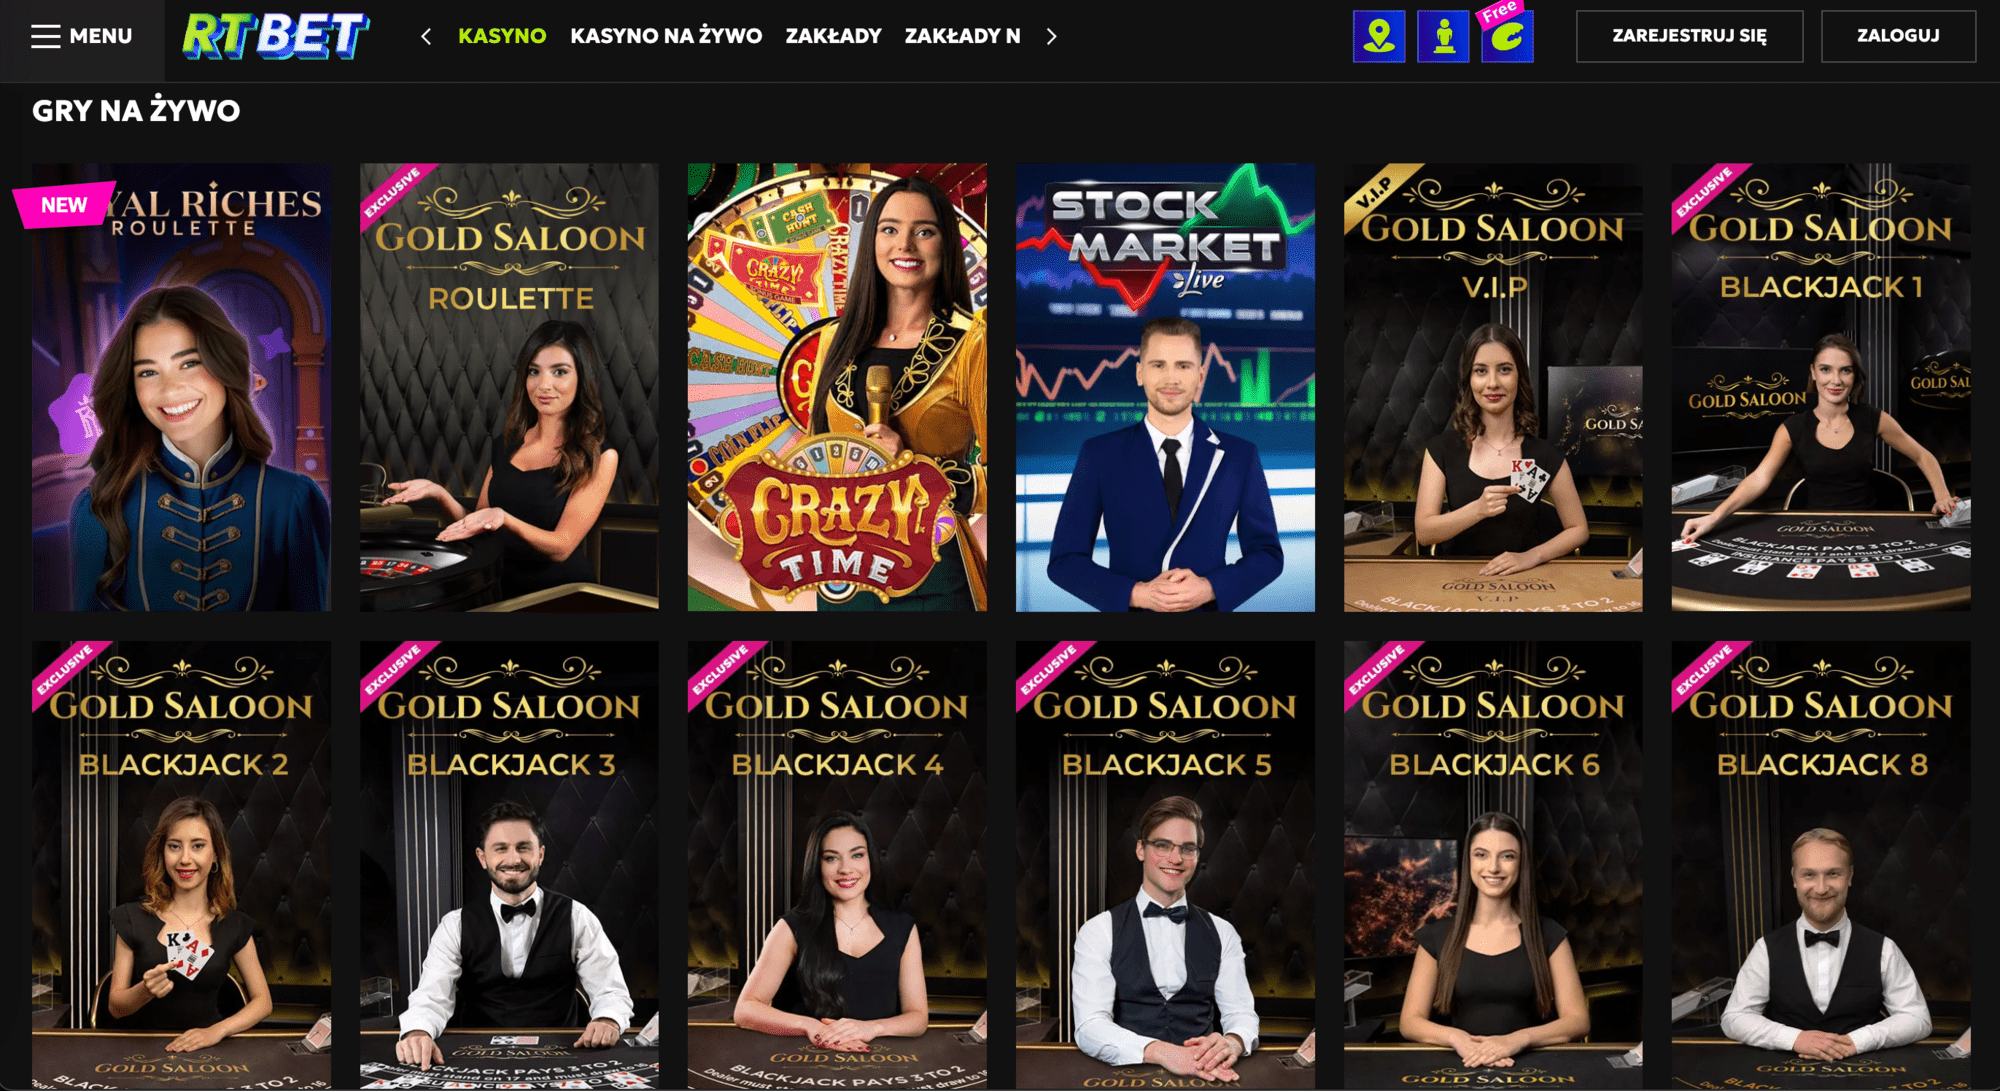Click the ZAREJESTRUJ SIĘ button
2000x1091 pixels.
(1689, 36)
